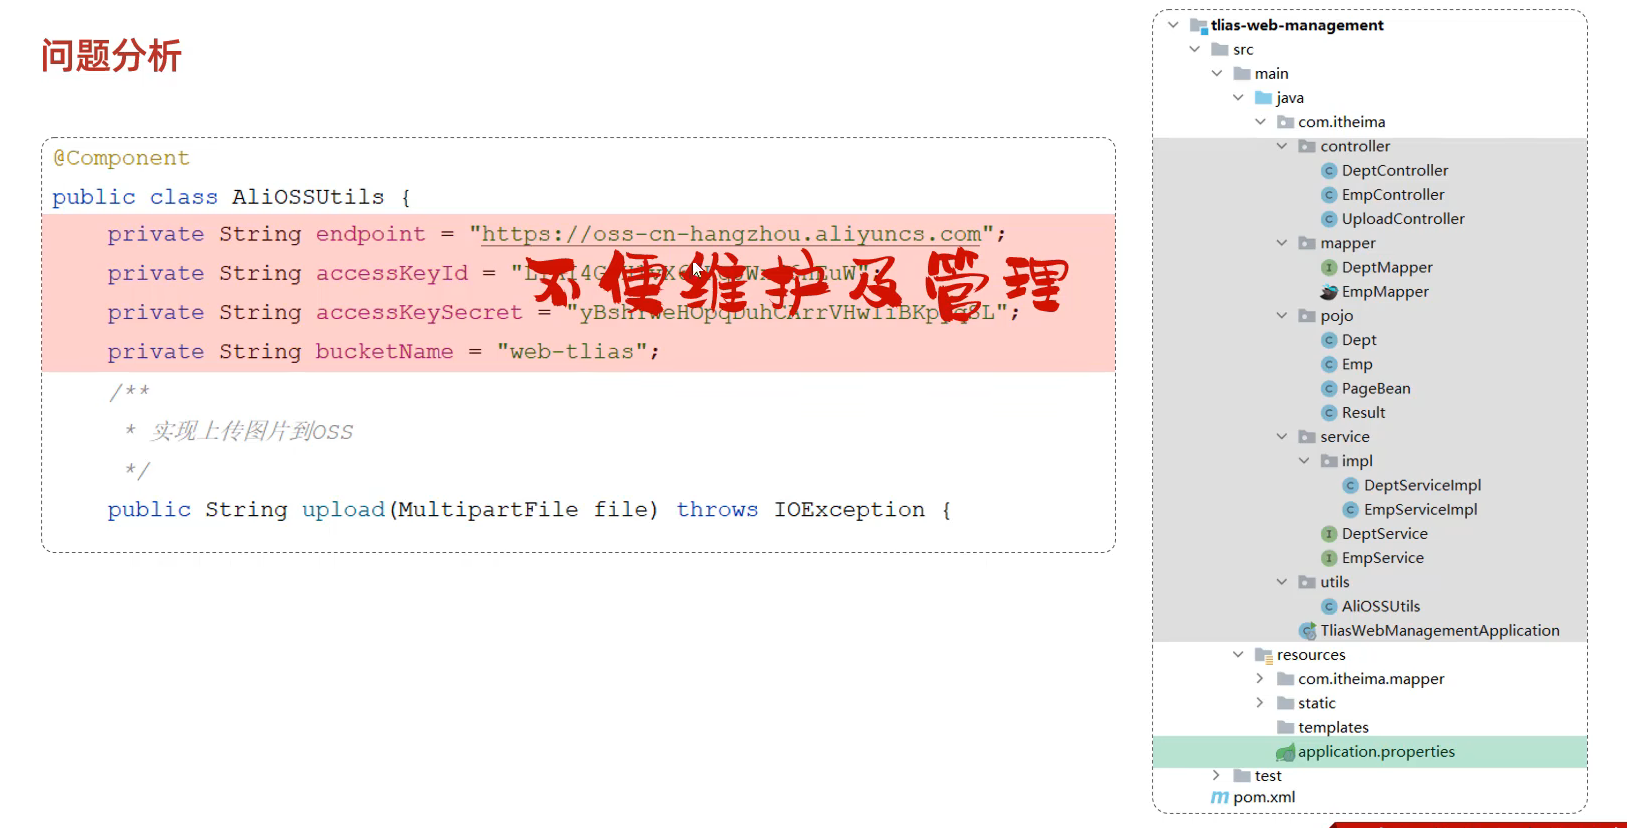
Task: Select the PageBean class
Action: point(1375,389)
